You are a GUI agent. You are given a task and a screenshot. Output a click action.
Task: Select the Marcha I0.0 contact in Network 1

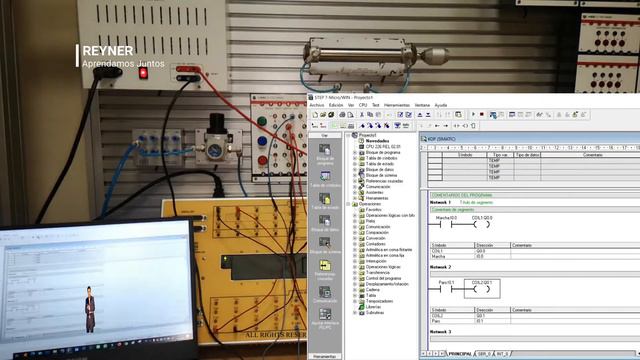click(x=446, y=224)
